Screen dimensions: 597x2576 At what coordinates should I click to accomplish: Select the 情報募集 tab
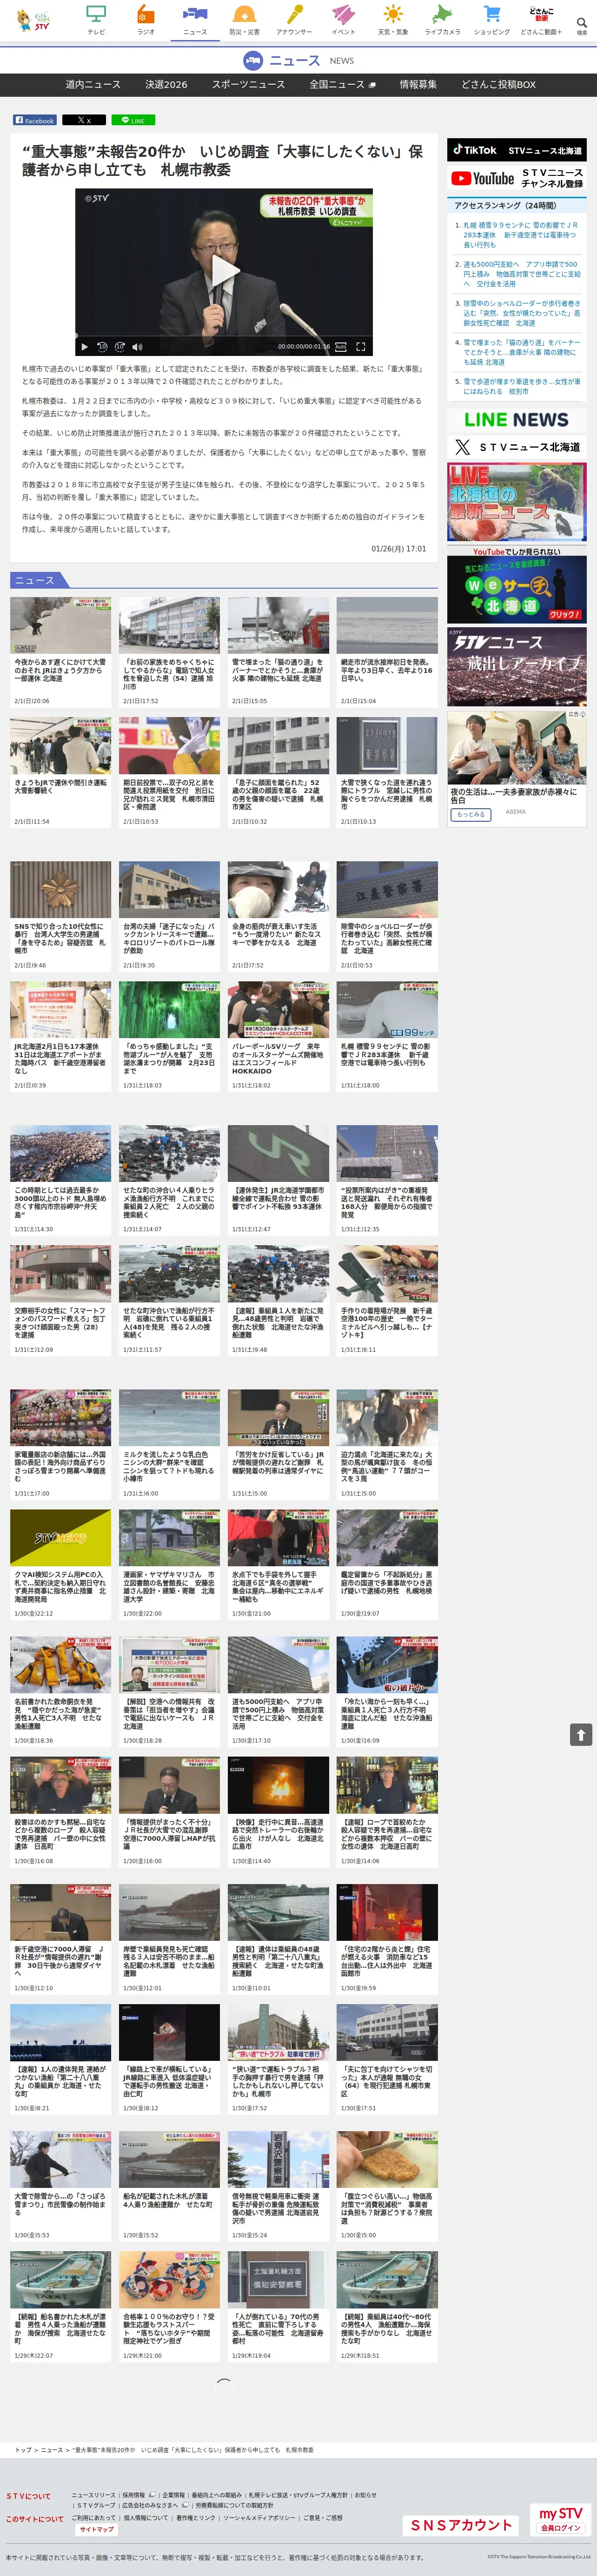pos(418,84)
